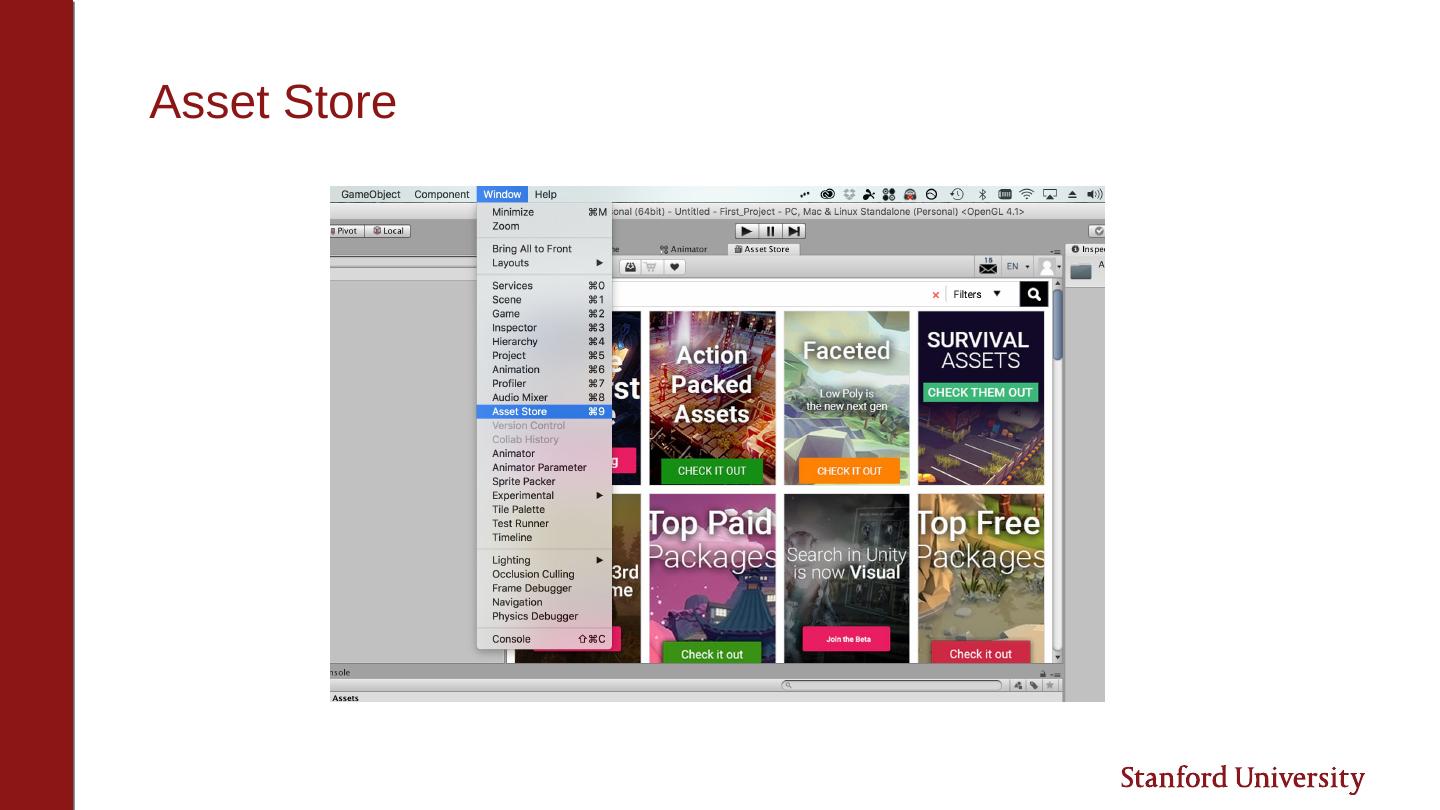Click the search by label tag icon
The height and width of the screenshot is (810, 1440).
[x=1034, y=686]
